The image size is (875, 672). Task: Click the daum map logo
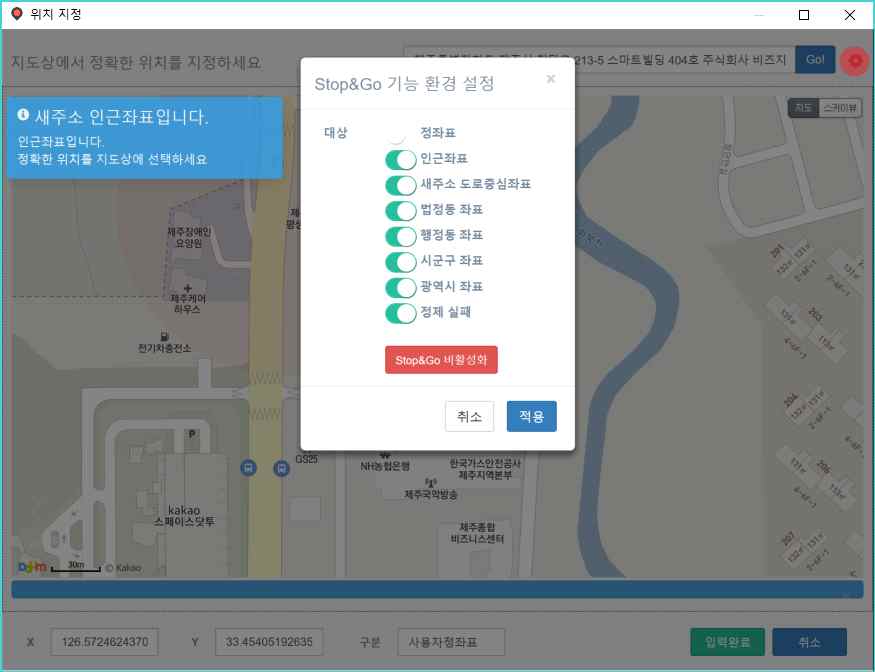[x=32, y=568]
